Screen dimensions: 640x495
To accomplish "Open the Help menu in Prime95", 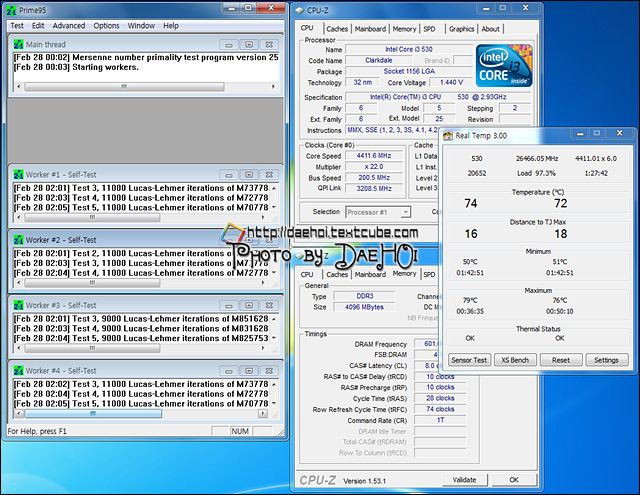I will 171,26.
